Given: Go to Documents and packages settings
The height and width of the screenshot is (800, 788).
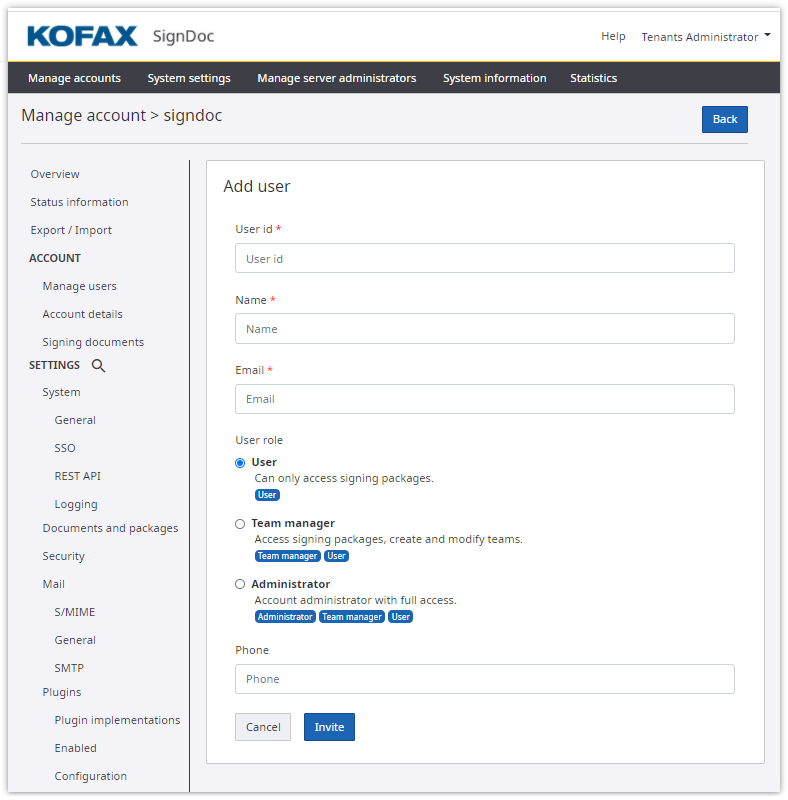Looking at the screenshot, I should [x=110, y=528].
